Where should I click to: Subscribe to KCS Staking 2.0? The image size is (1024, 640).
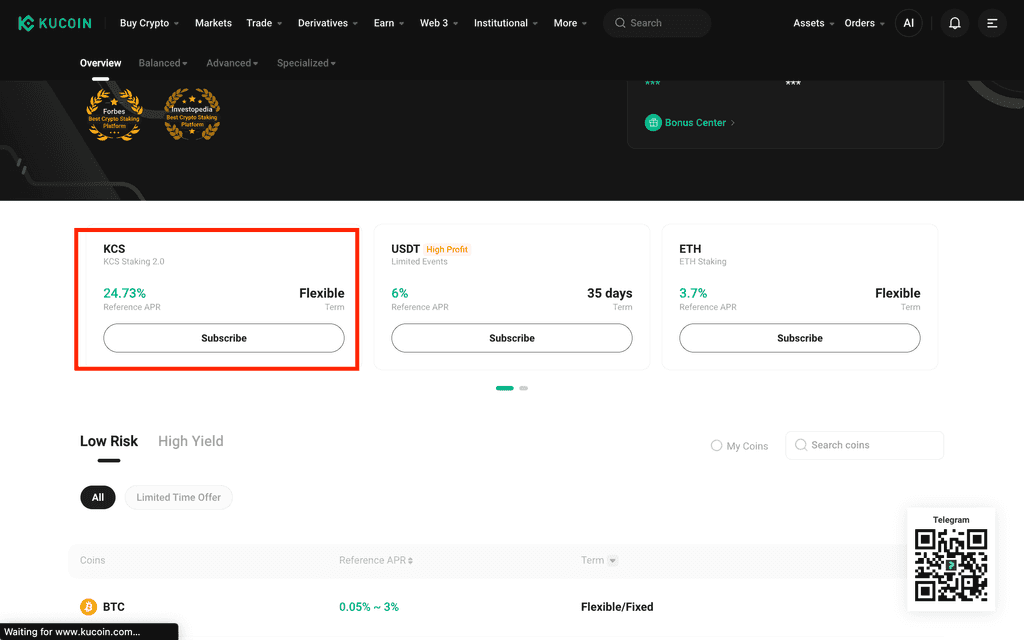tap(223, 338)
